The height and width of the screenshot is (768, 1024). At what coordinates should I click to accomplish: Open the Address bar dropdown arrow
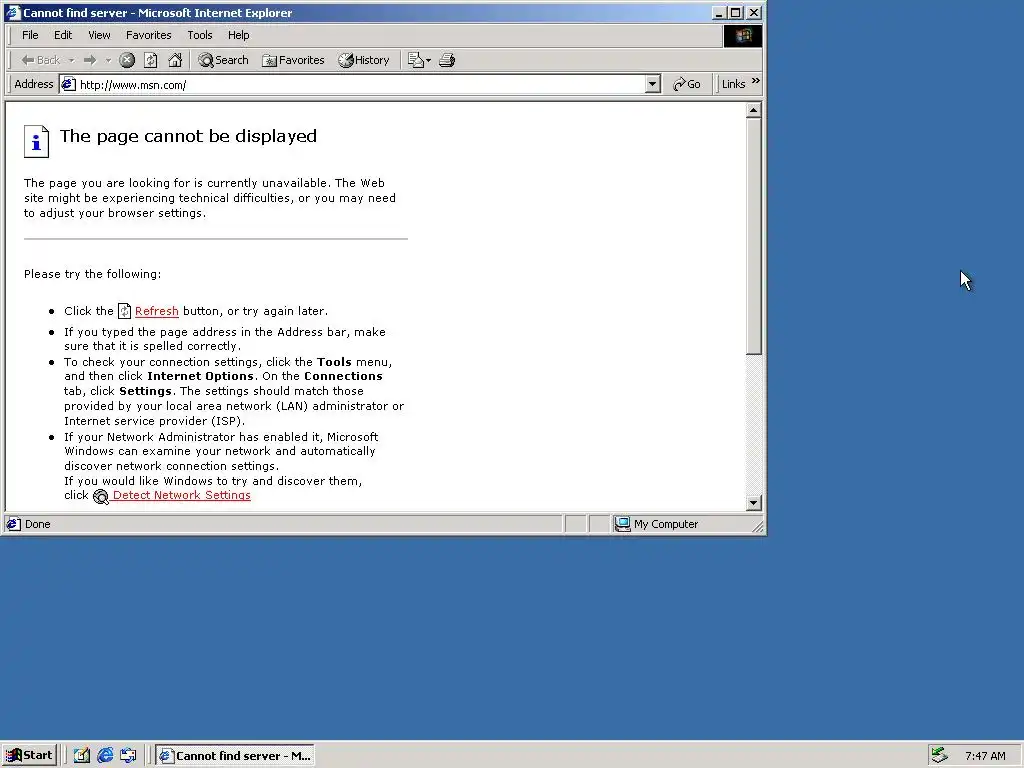tap(652, 84)
